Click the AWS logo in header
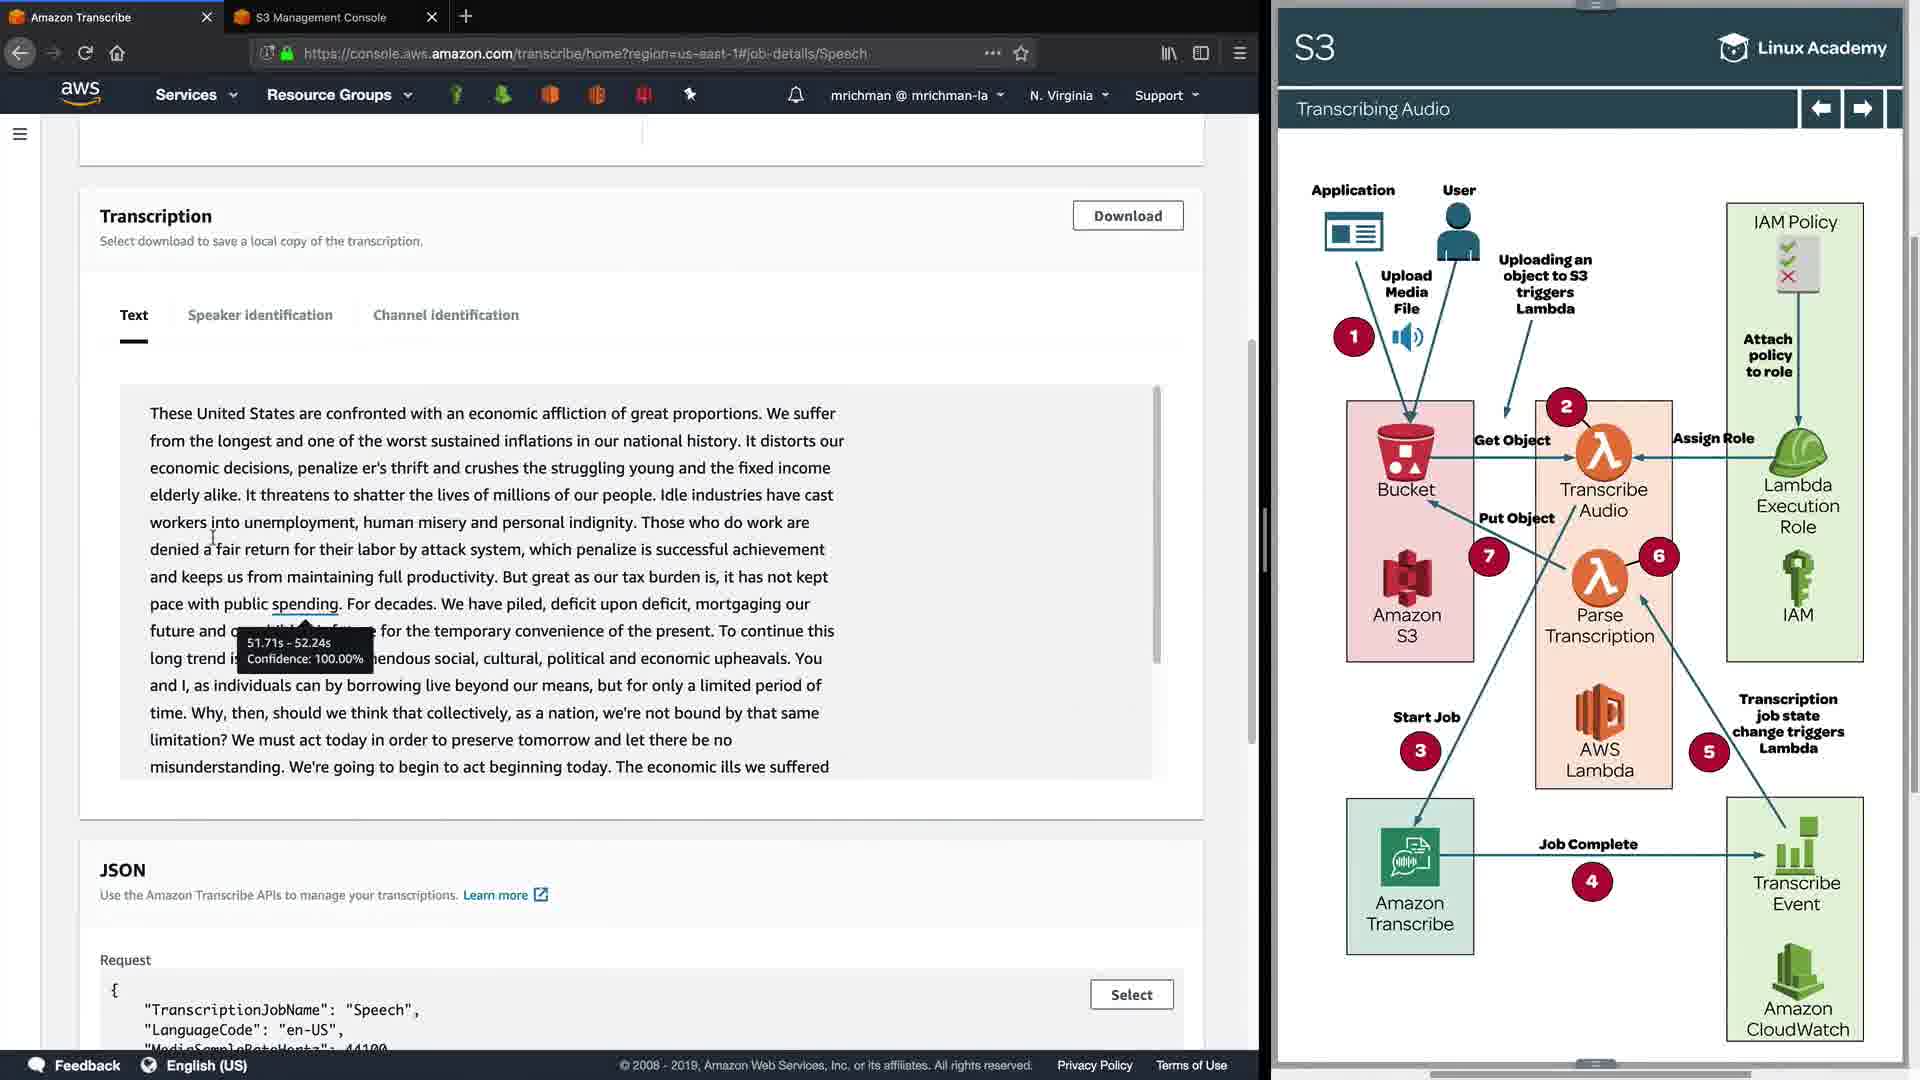Viewport: 1920px width, 1080px height. click(x=80, y=93)
